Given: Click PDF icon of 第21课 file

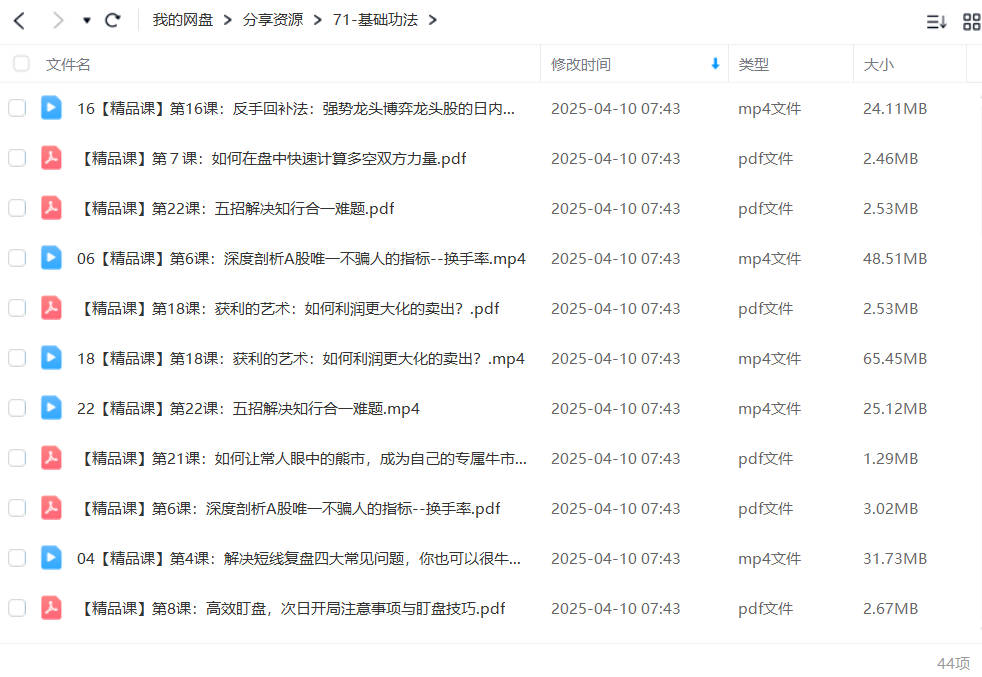Looking at the screenshot, I should click(x=51, y=458).
